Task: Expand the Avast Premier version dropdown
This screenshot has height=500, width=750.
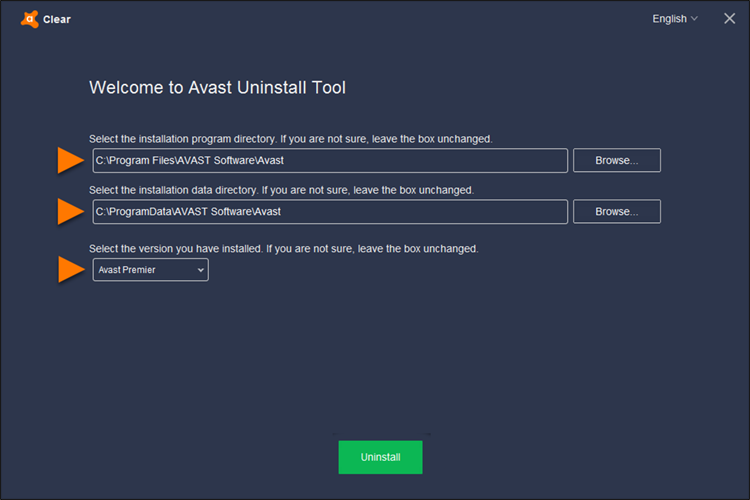Action: point(150,270)
